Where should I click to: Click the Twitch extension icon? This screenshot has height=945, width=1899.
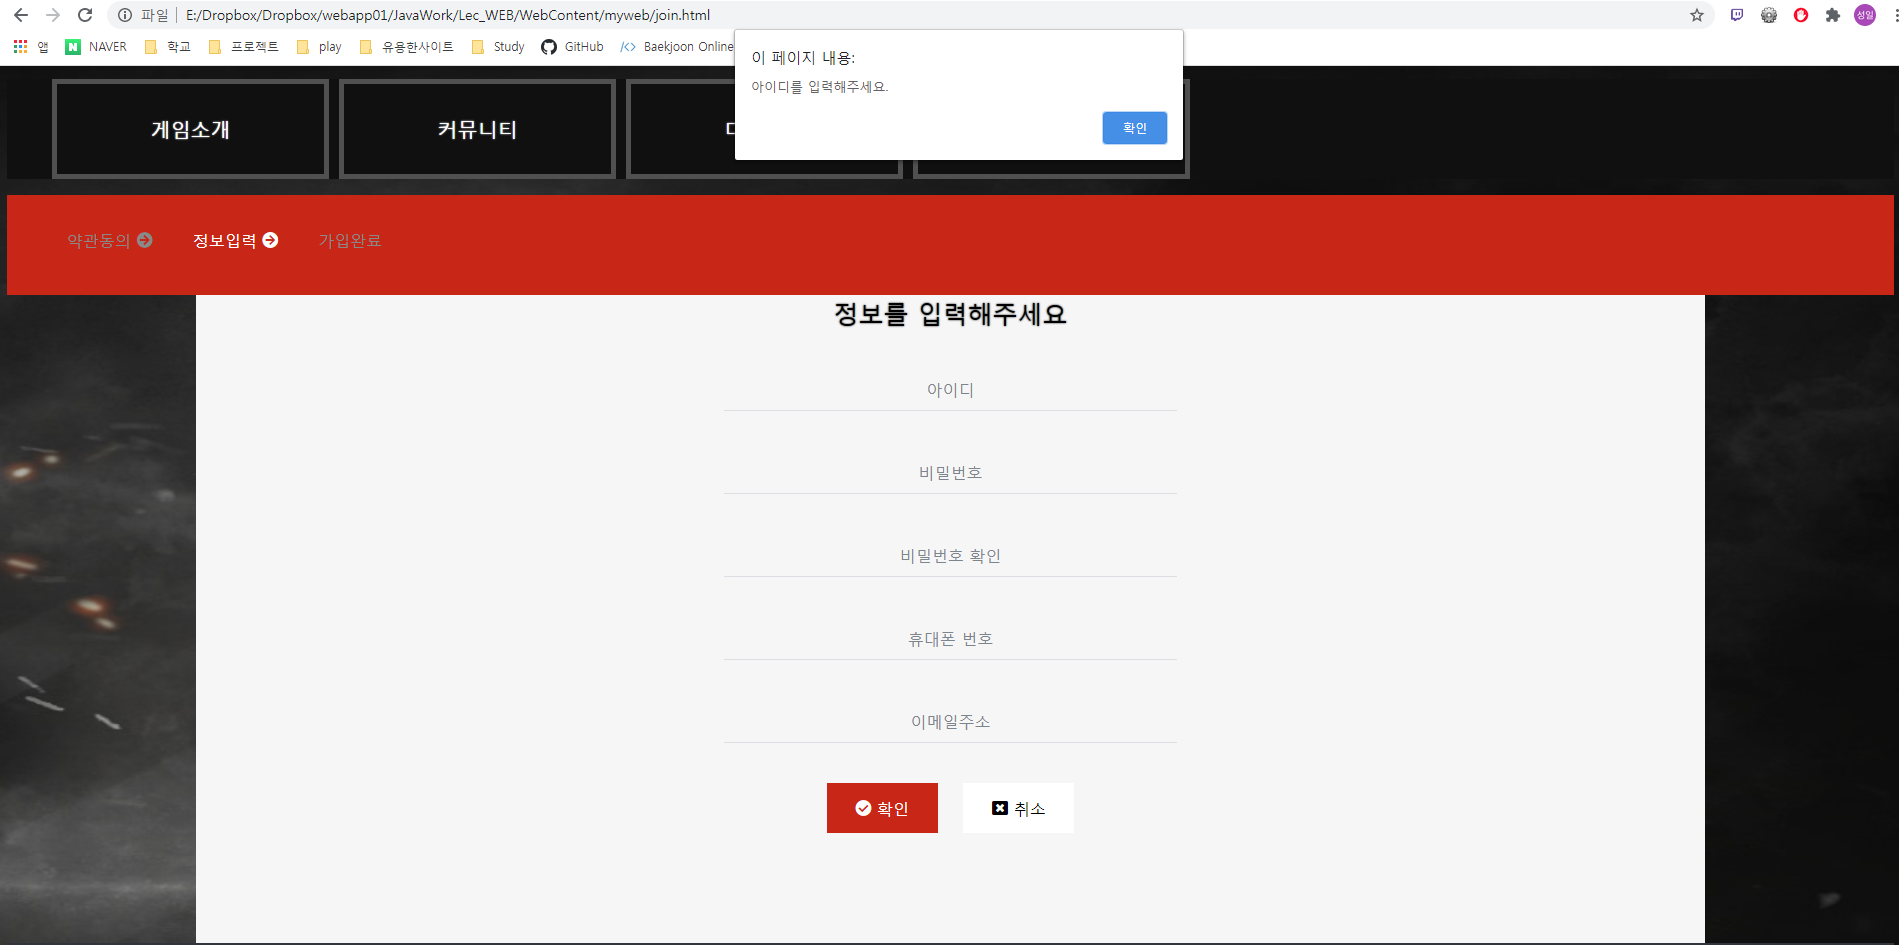click(x=1737, y=15)
